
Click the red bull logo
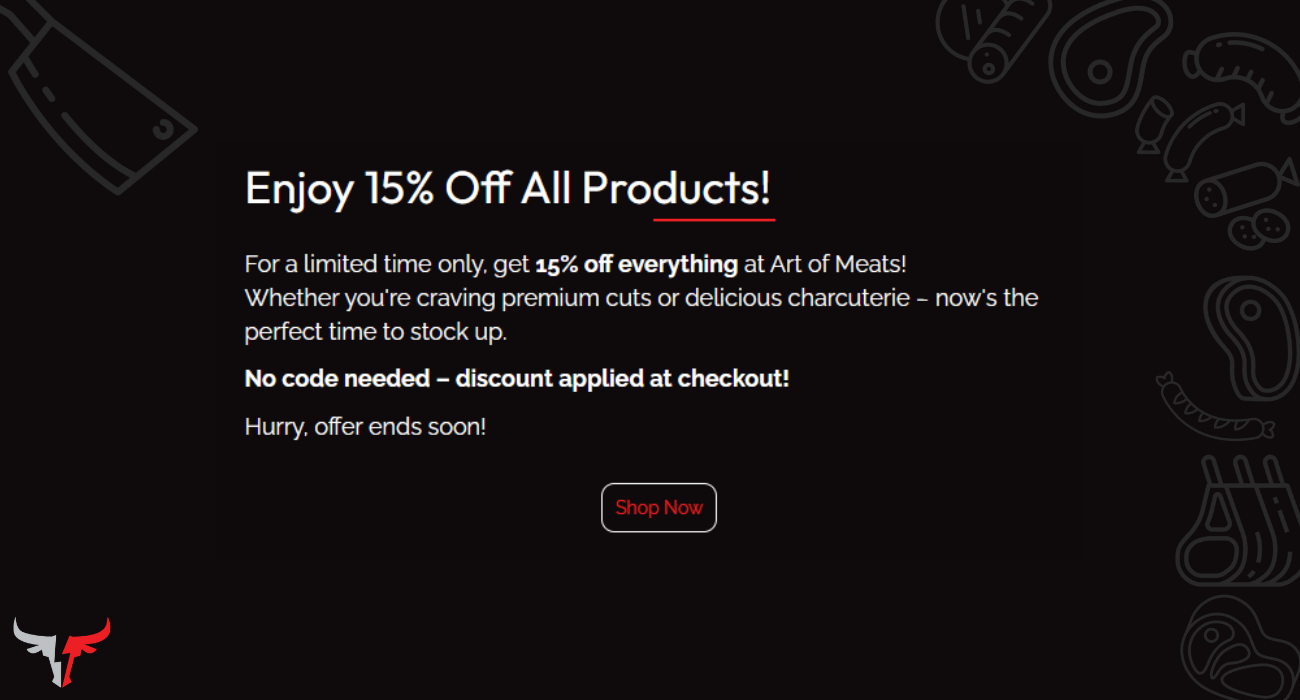click(62, 648)
